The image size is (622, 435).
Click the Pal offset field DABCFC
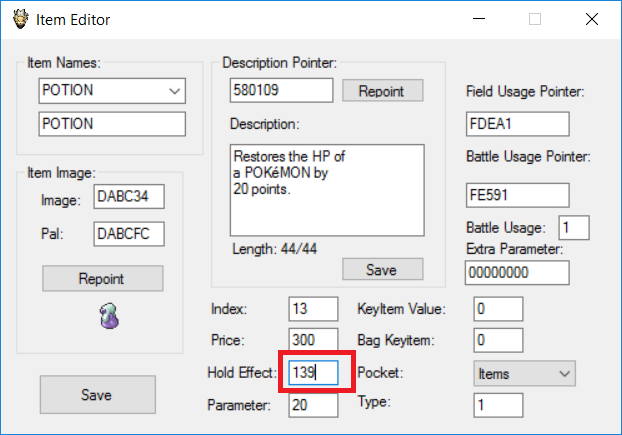[129, 234]
